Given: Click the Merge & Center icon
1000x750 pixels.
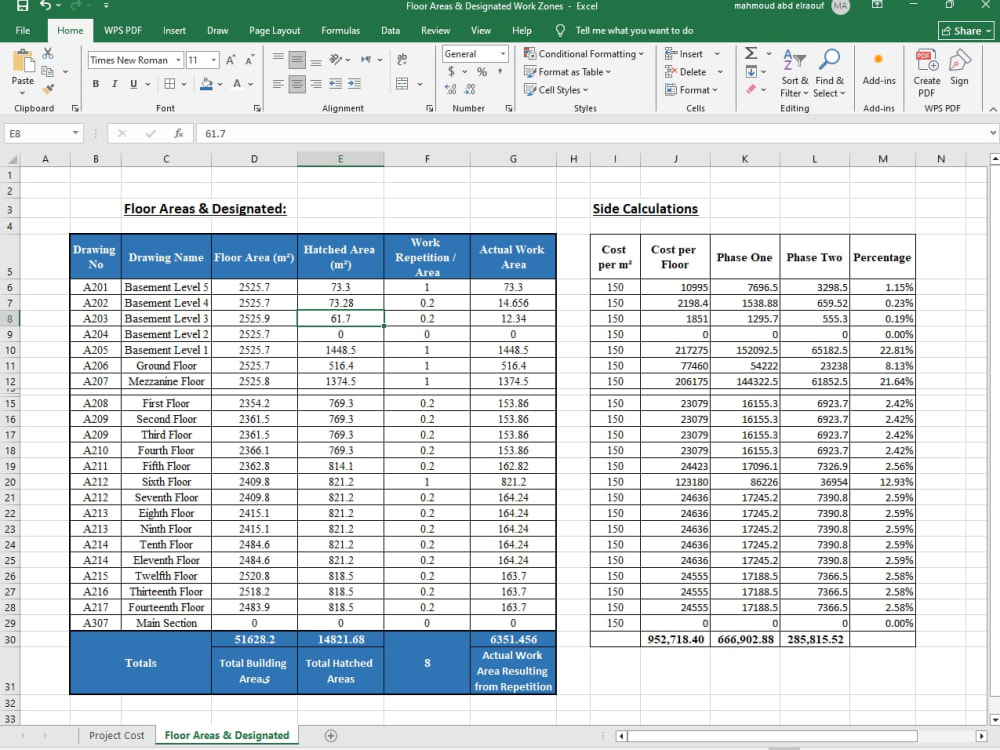Looking at the screenshot, I should pyautogui.click(x=402, y=84).
